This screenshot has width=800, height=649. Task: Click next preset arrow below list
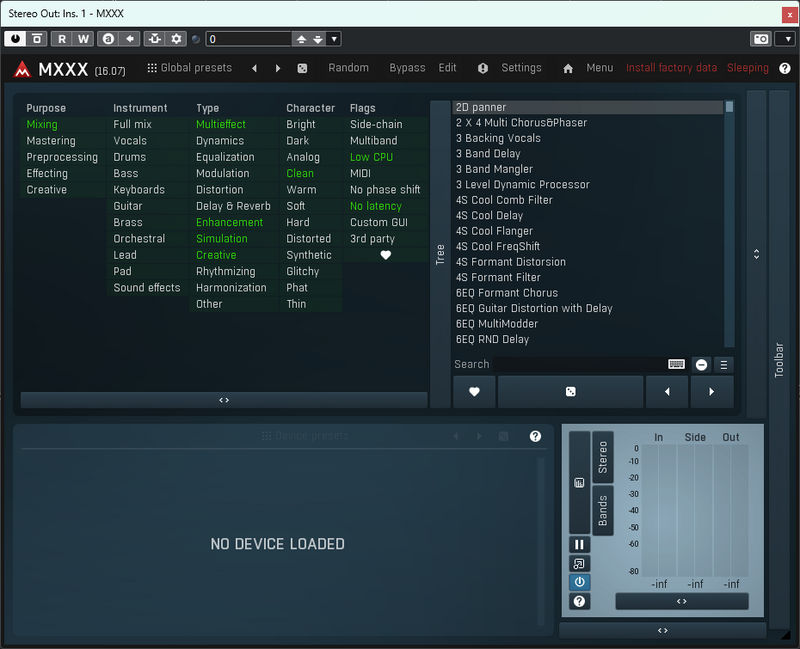[712, 392]
